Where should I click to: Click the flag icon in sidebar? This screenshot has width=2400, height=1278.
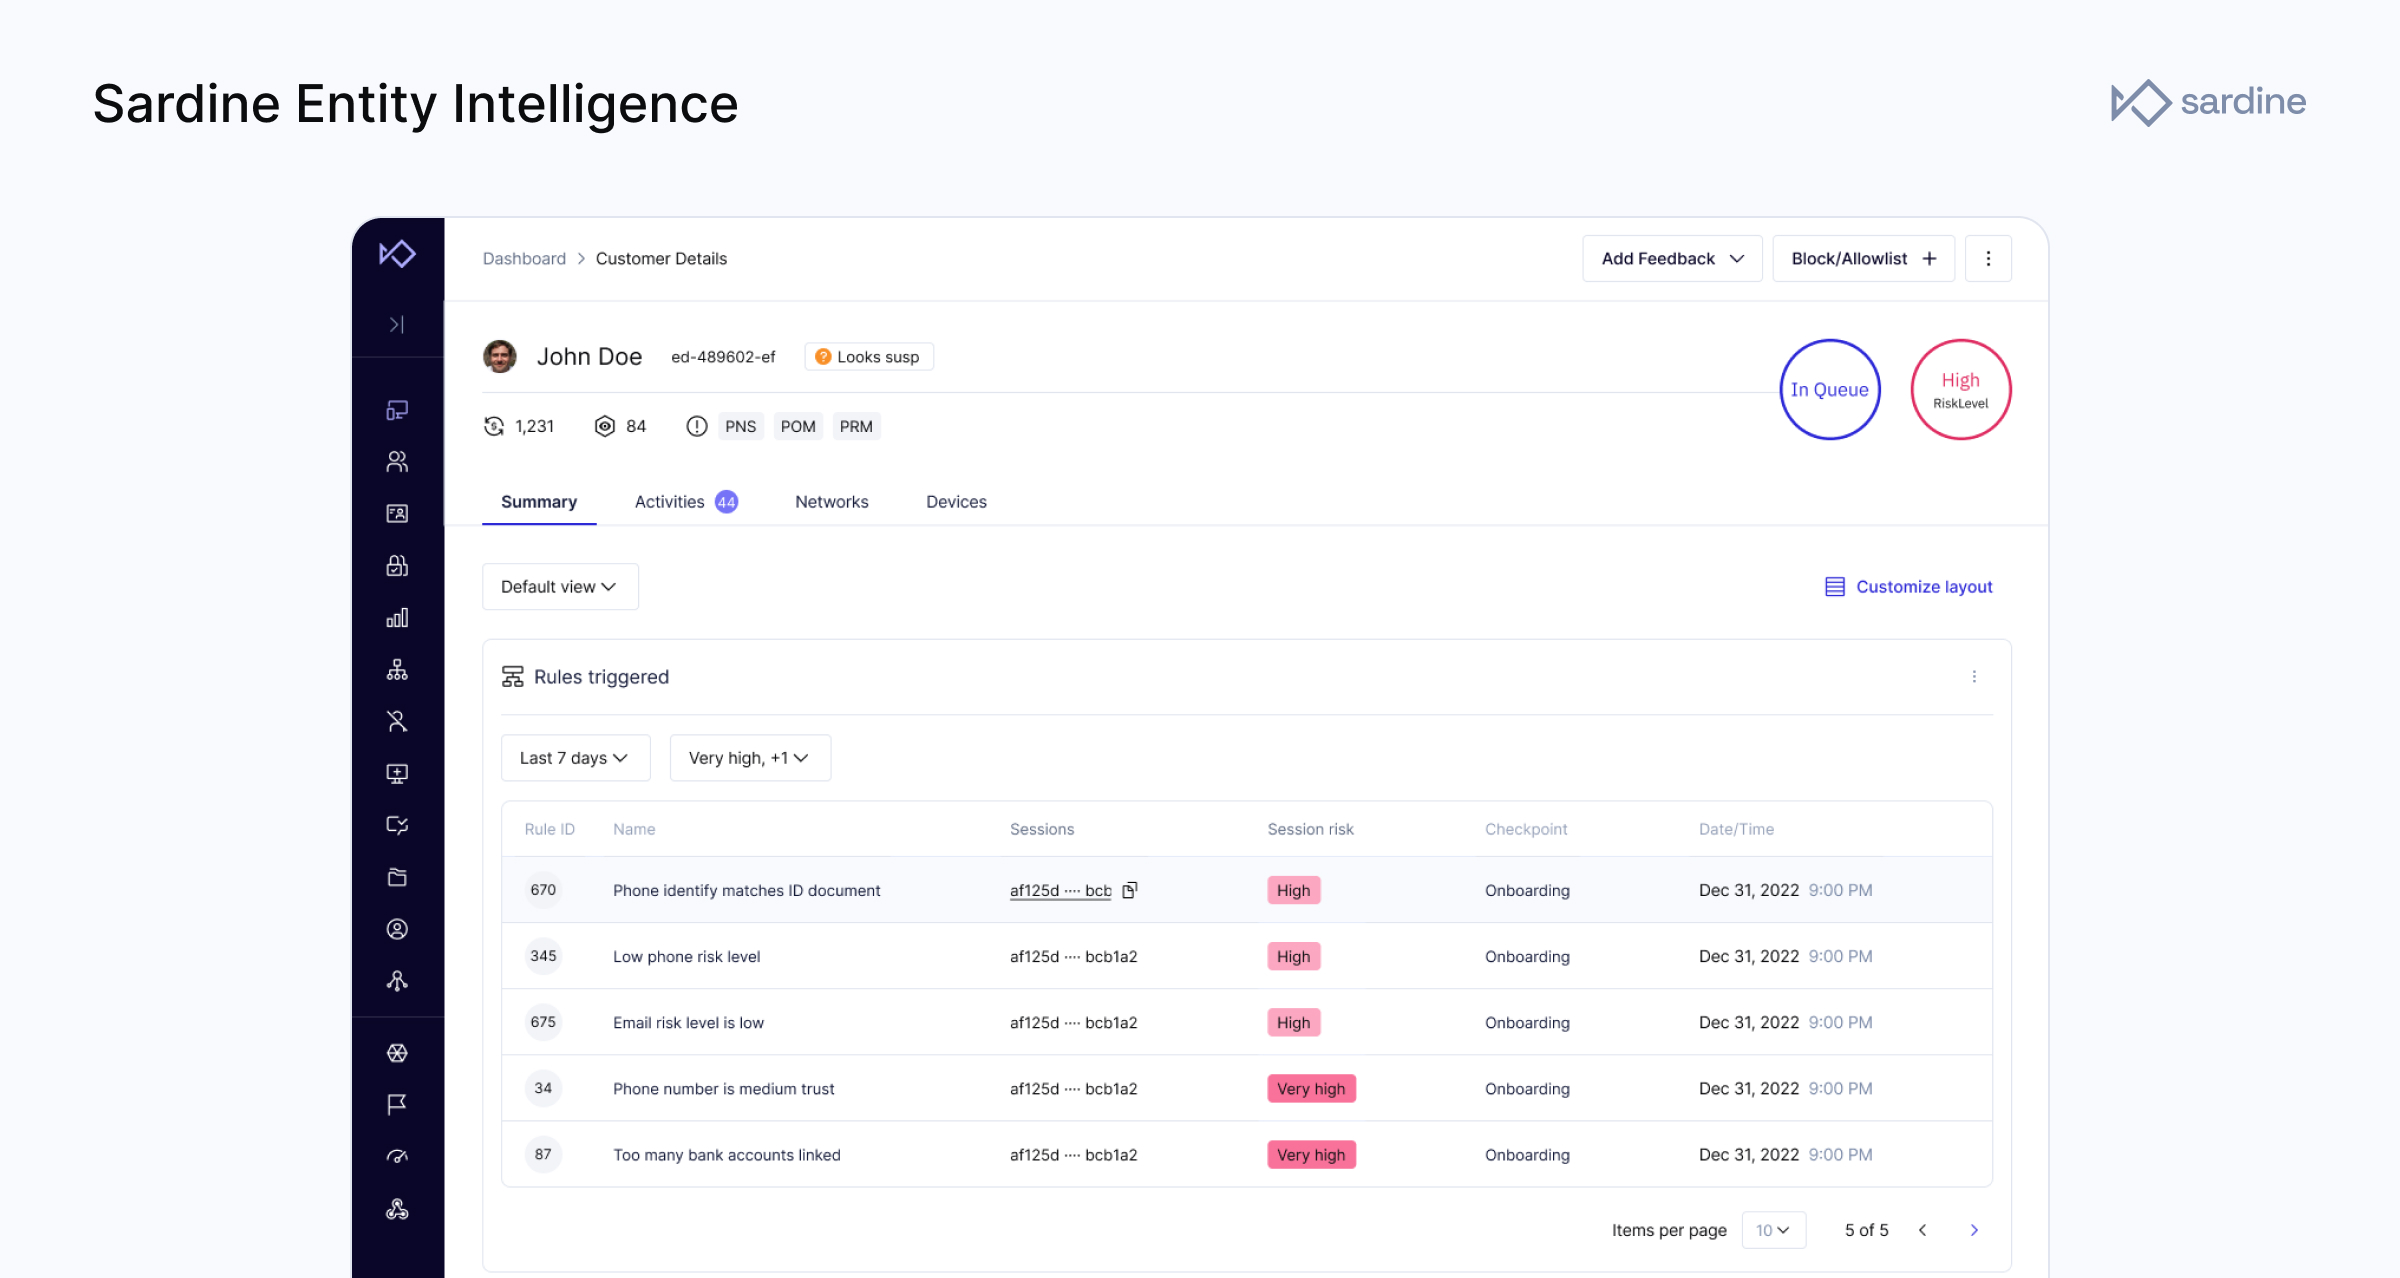click(397, 1104)
